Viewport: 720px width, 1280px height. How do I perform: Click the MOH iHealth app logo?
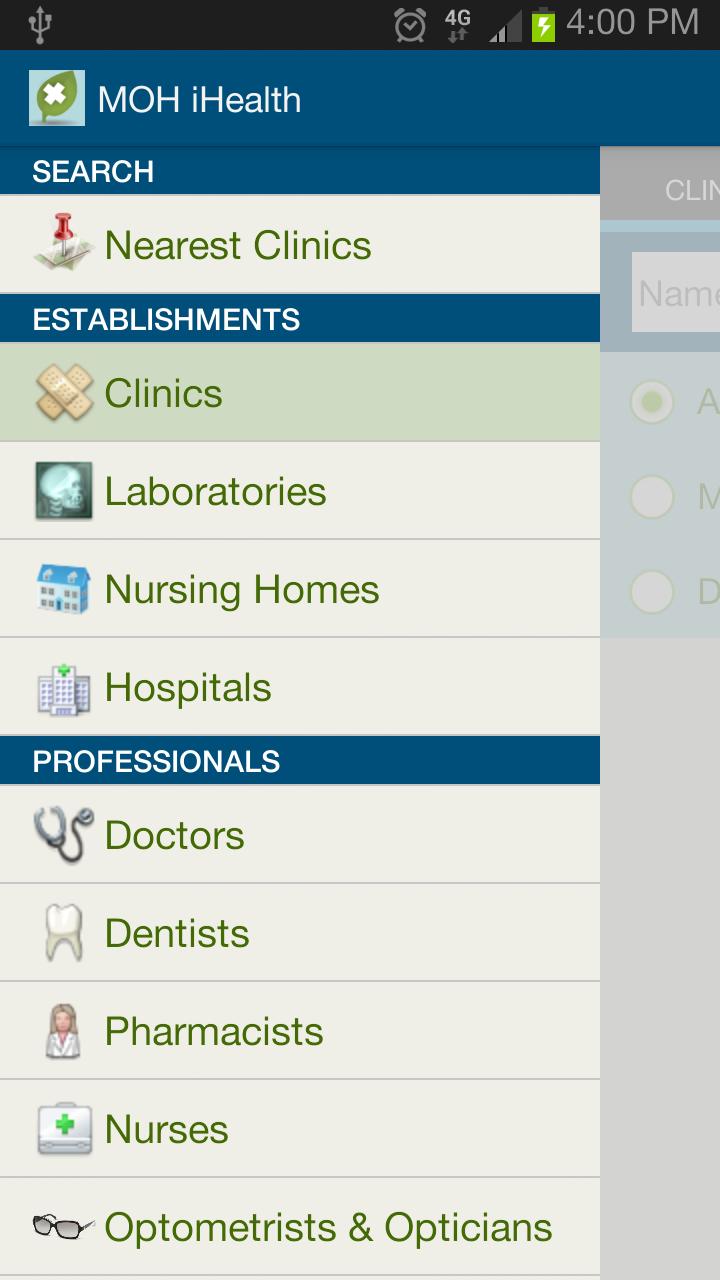click(x=58, y=97)
